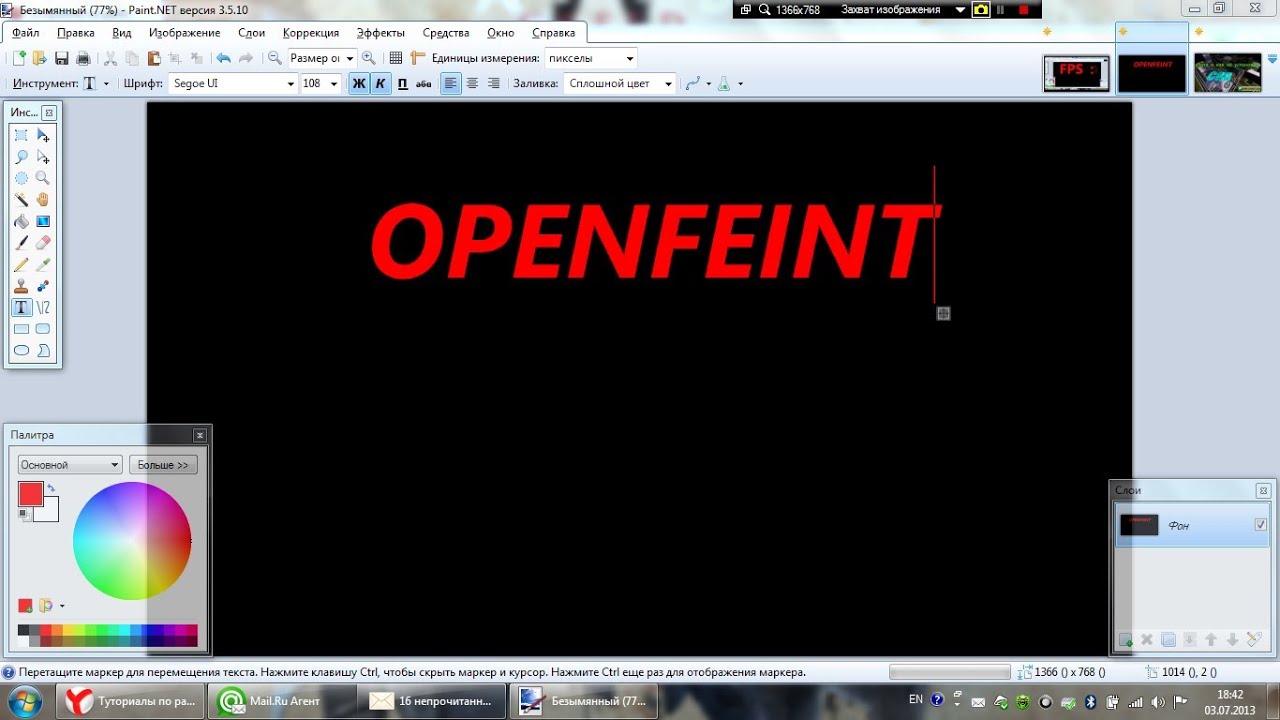This screenshot has width=1280, height=720.
Task: Select the Rounded Rectangle tool
Action: [x=43, y=329]
